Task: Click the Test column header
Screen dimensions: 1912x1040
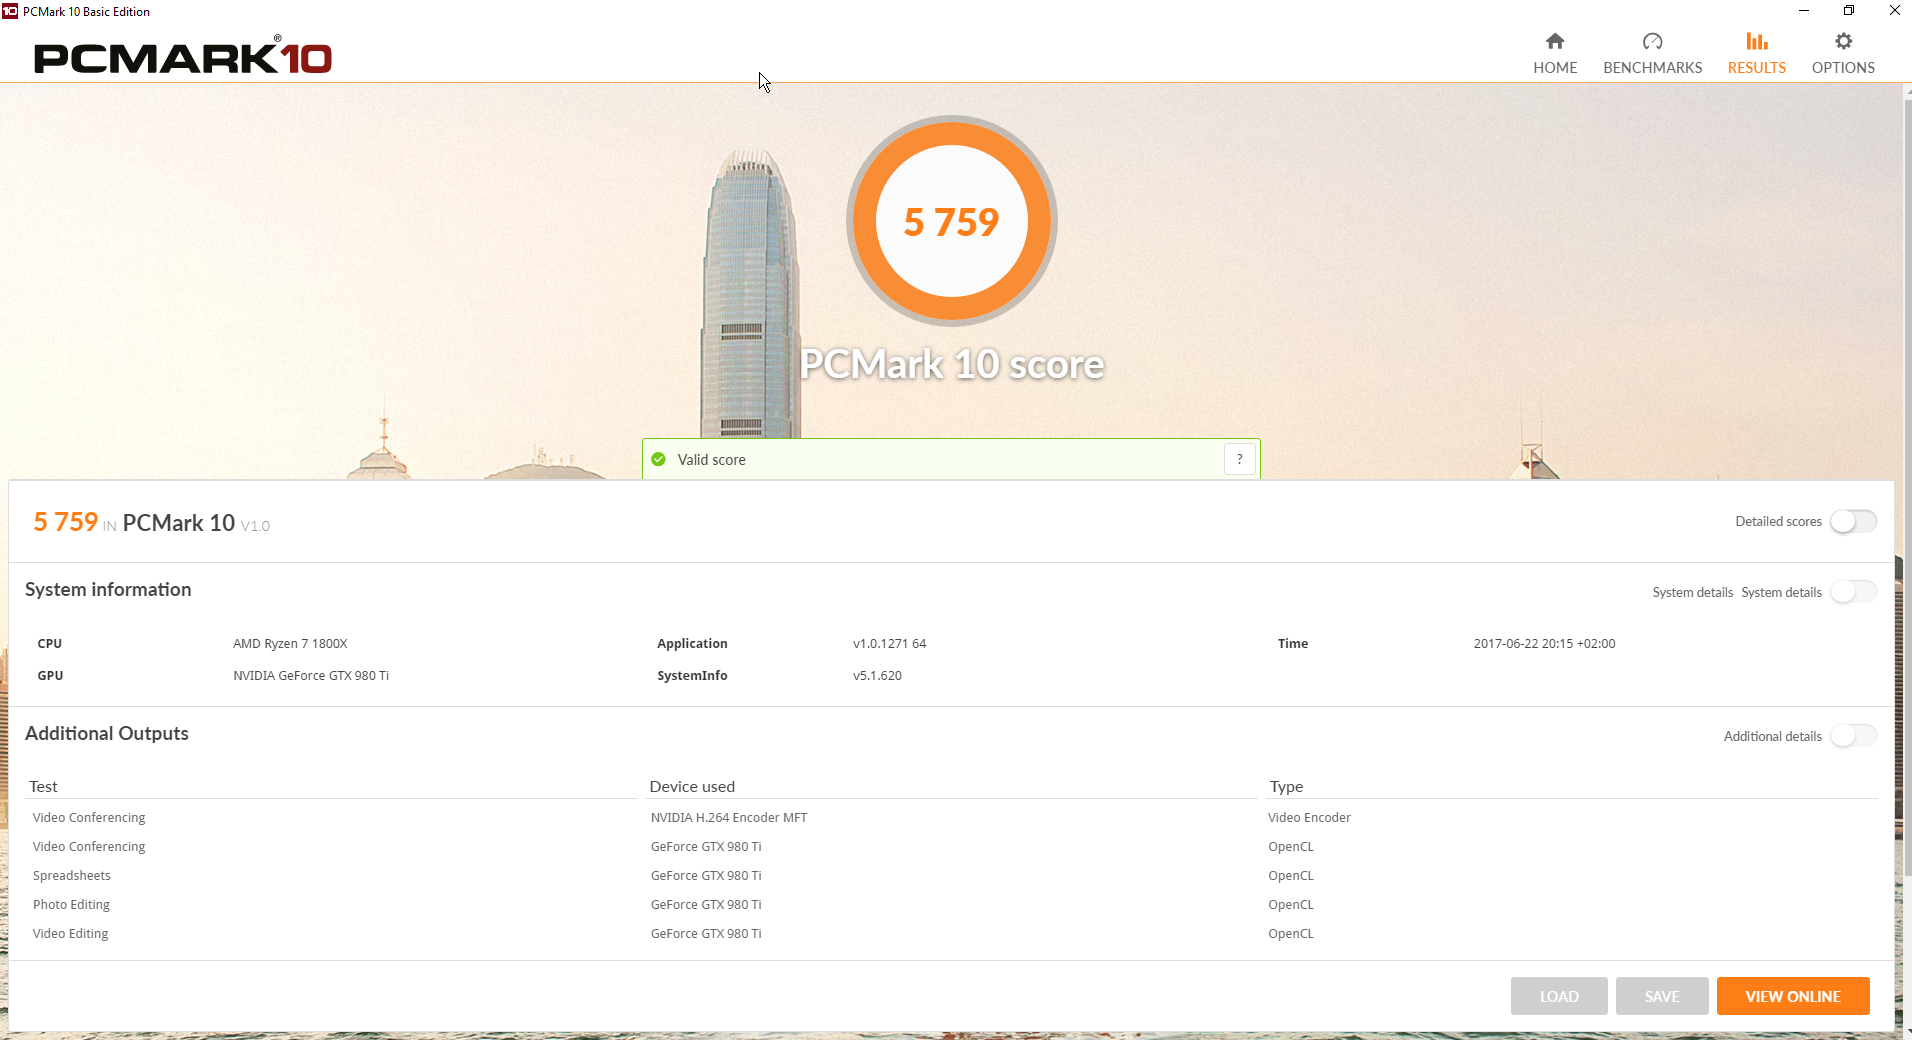Action: 43,787
